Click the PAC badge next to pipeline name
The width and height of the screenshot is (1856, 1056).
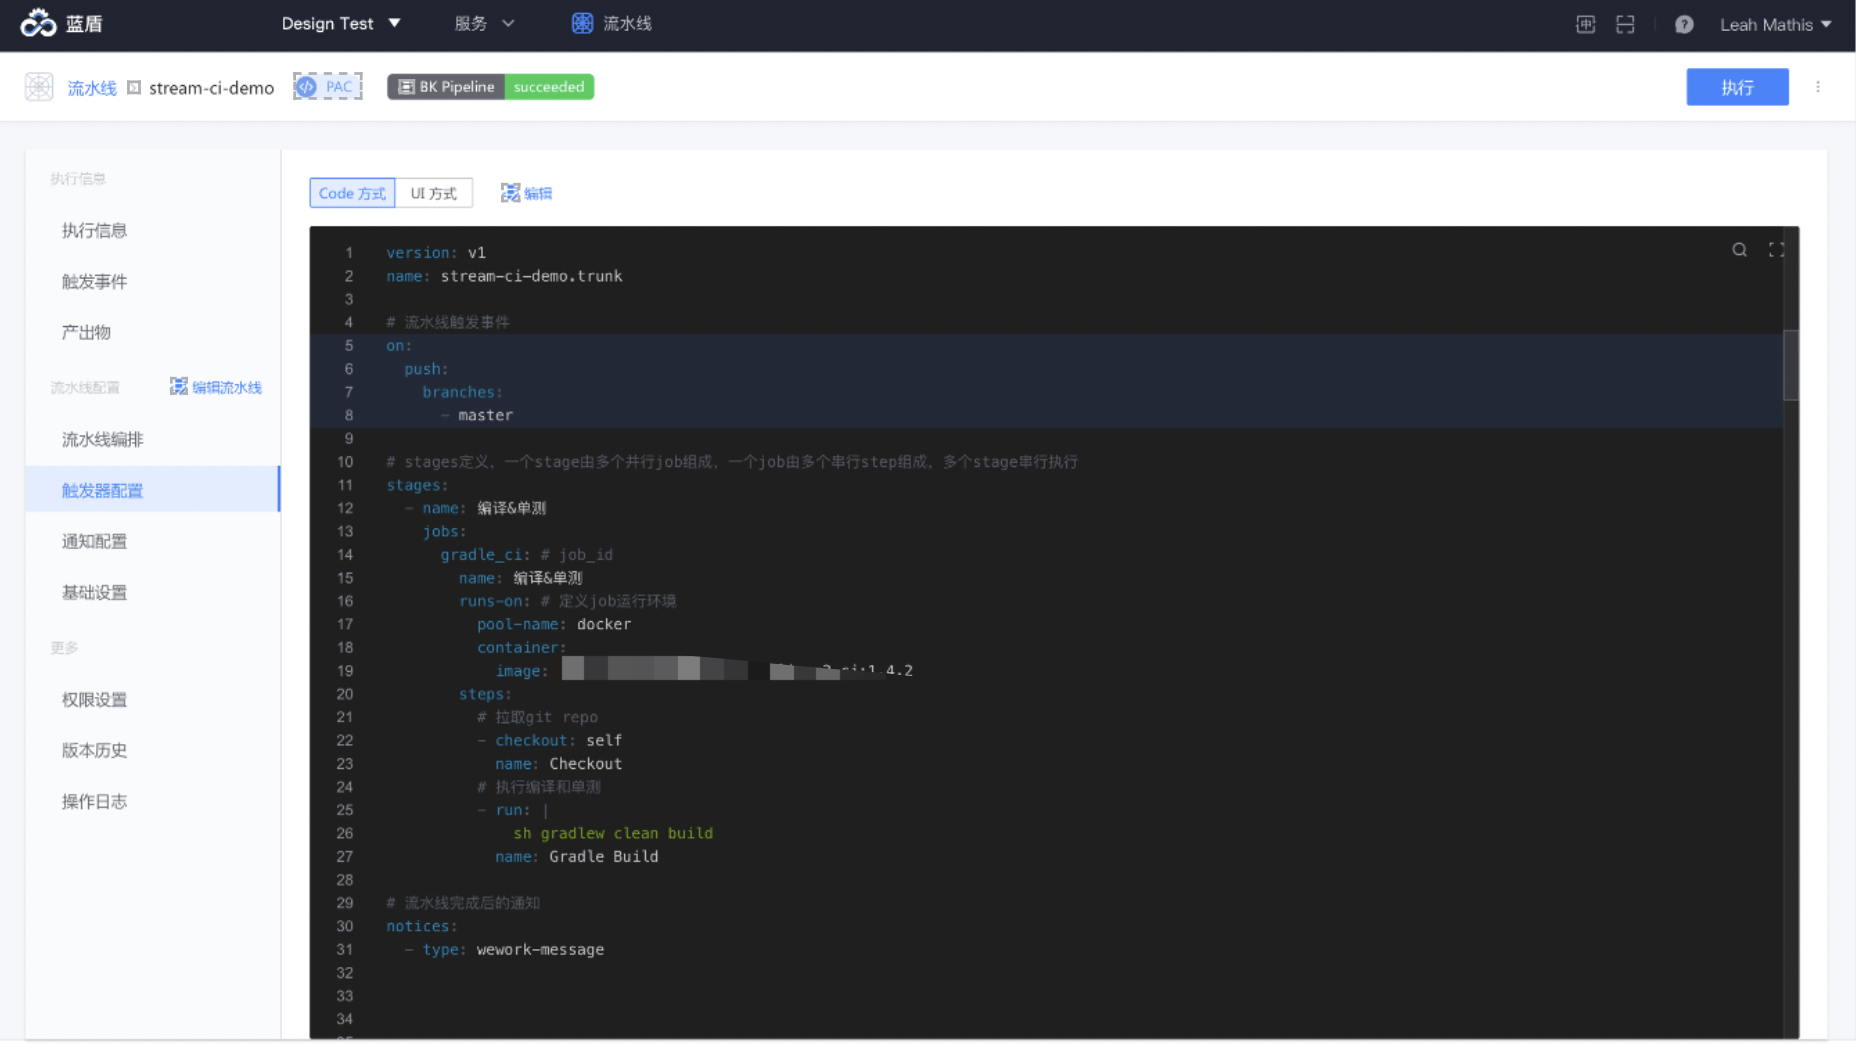pos(327,86)
